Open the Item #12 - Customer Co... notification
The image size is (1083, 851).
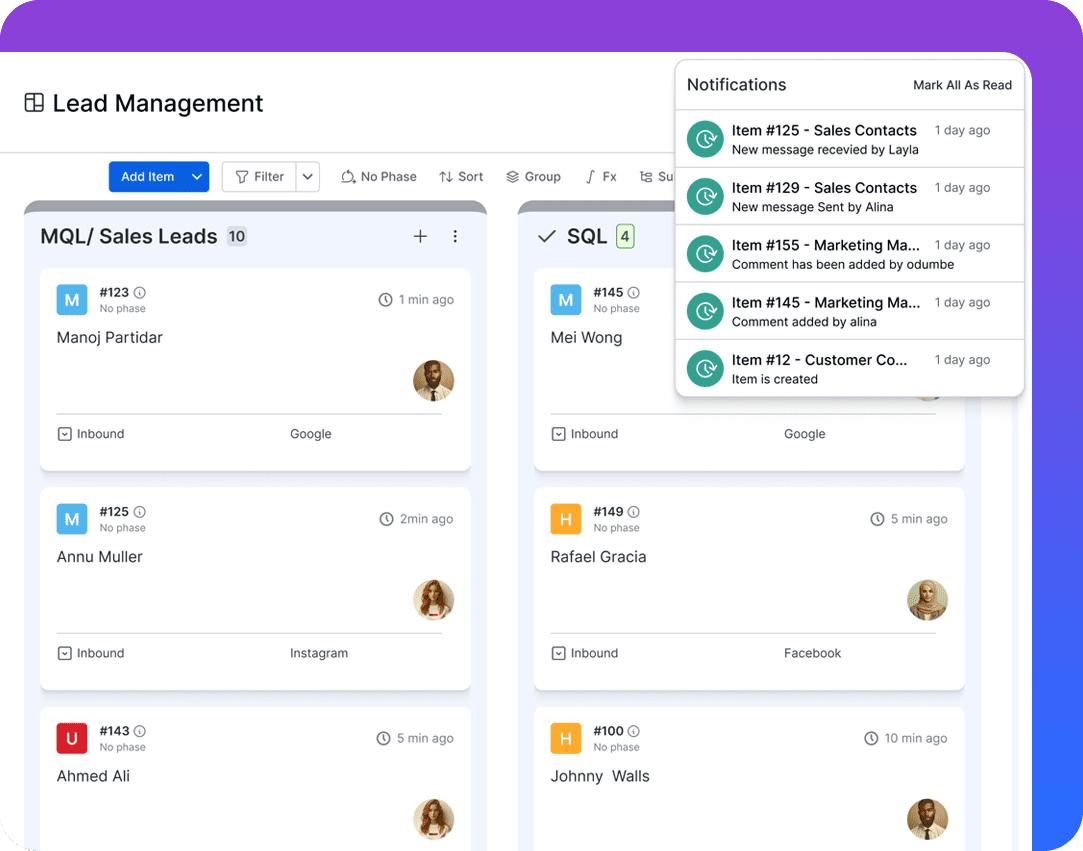pos(850,368)
